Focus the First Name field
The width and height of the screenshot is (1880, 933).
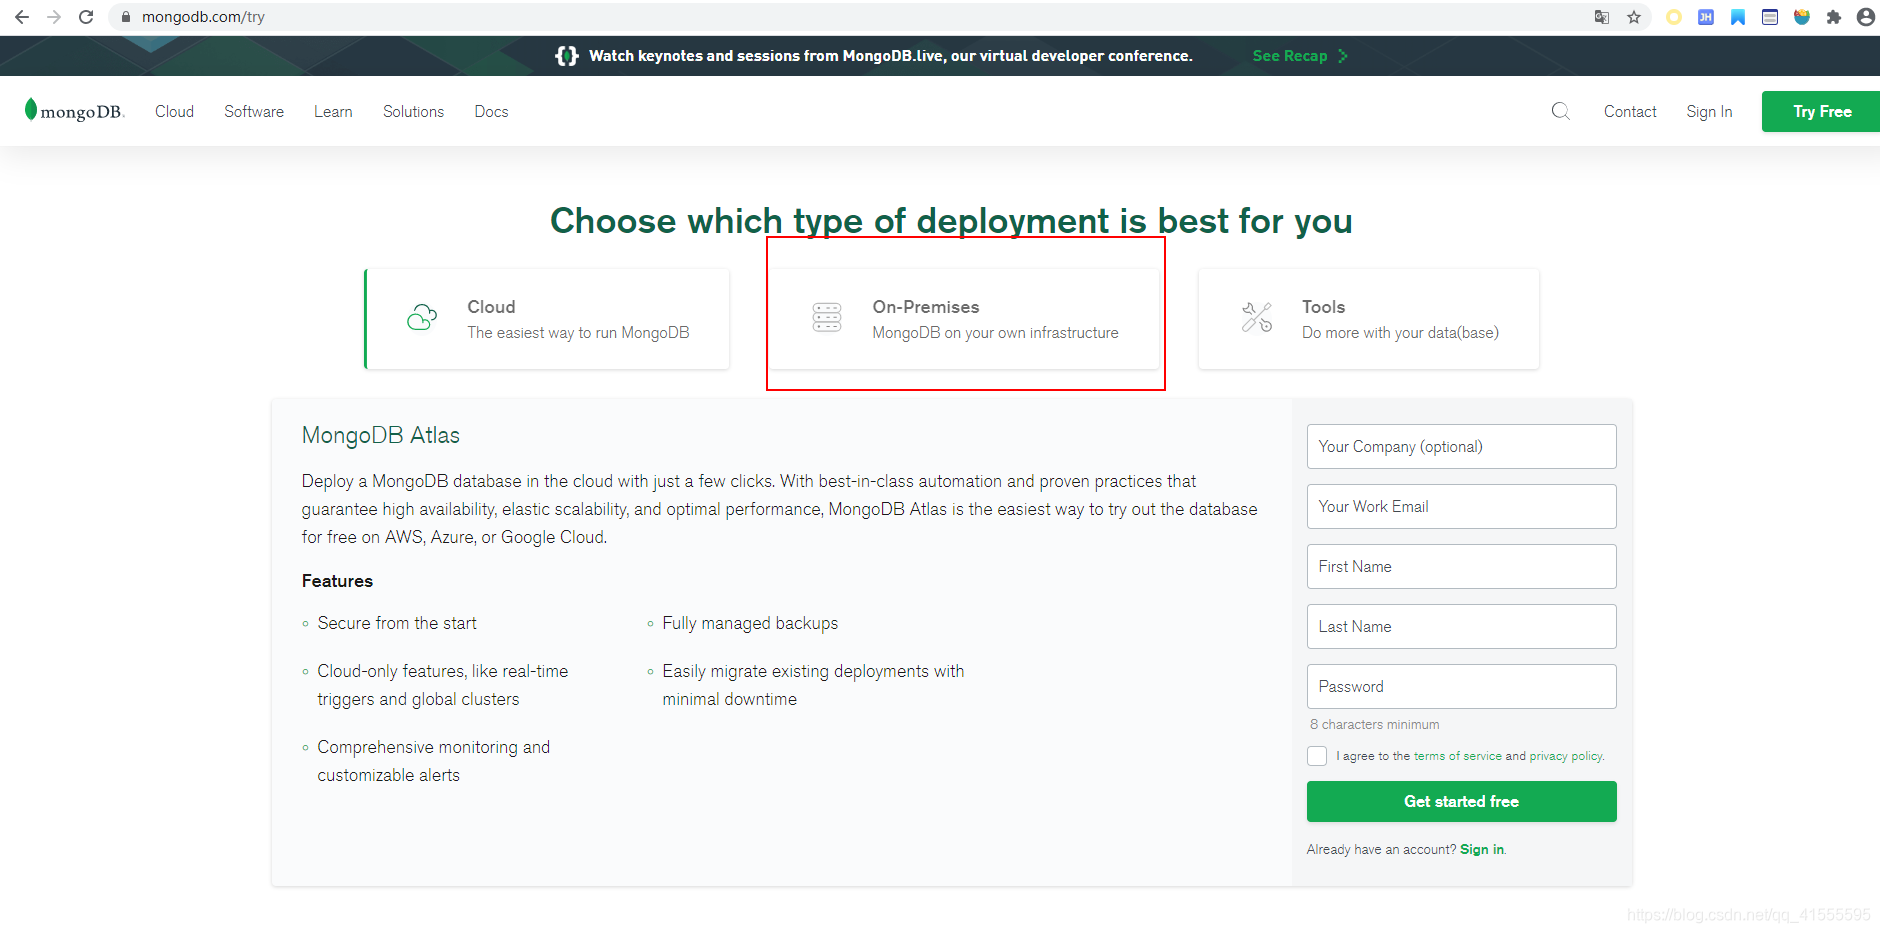coord(1461,566)
